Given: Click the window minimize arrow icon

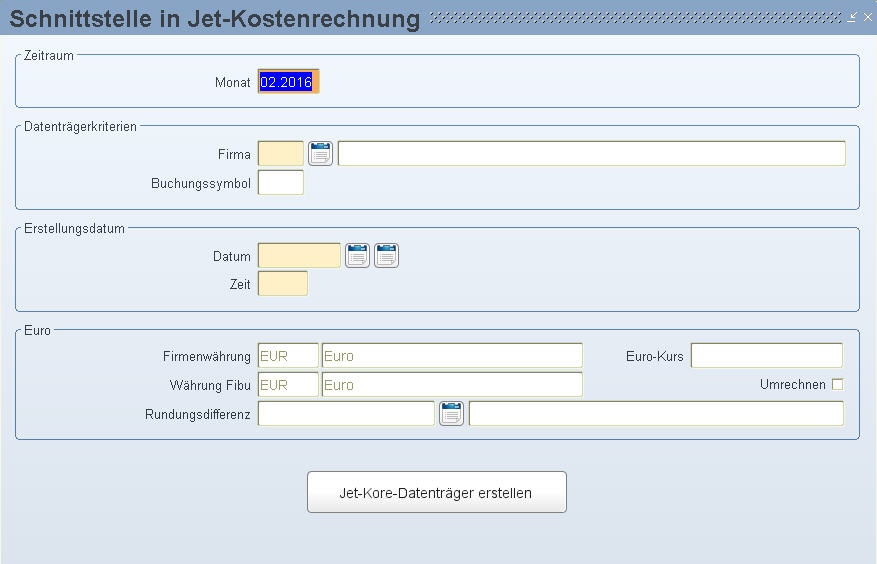Looking at the screenshot, I should click(852, 17).
